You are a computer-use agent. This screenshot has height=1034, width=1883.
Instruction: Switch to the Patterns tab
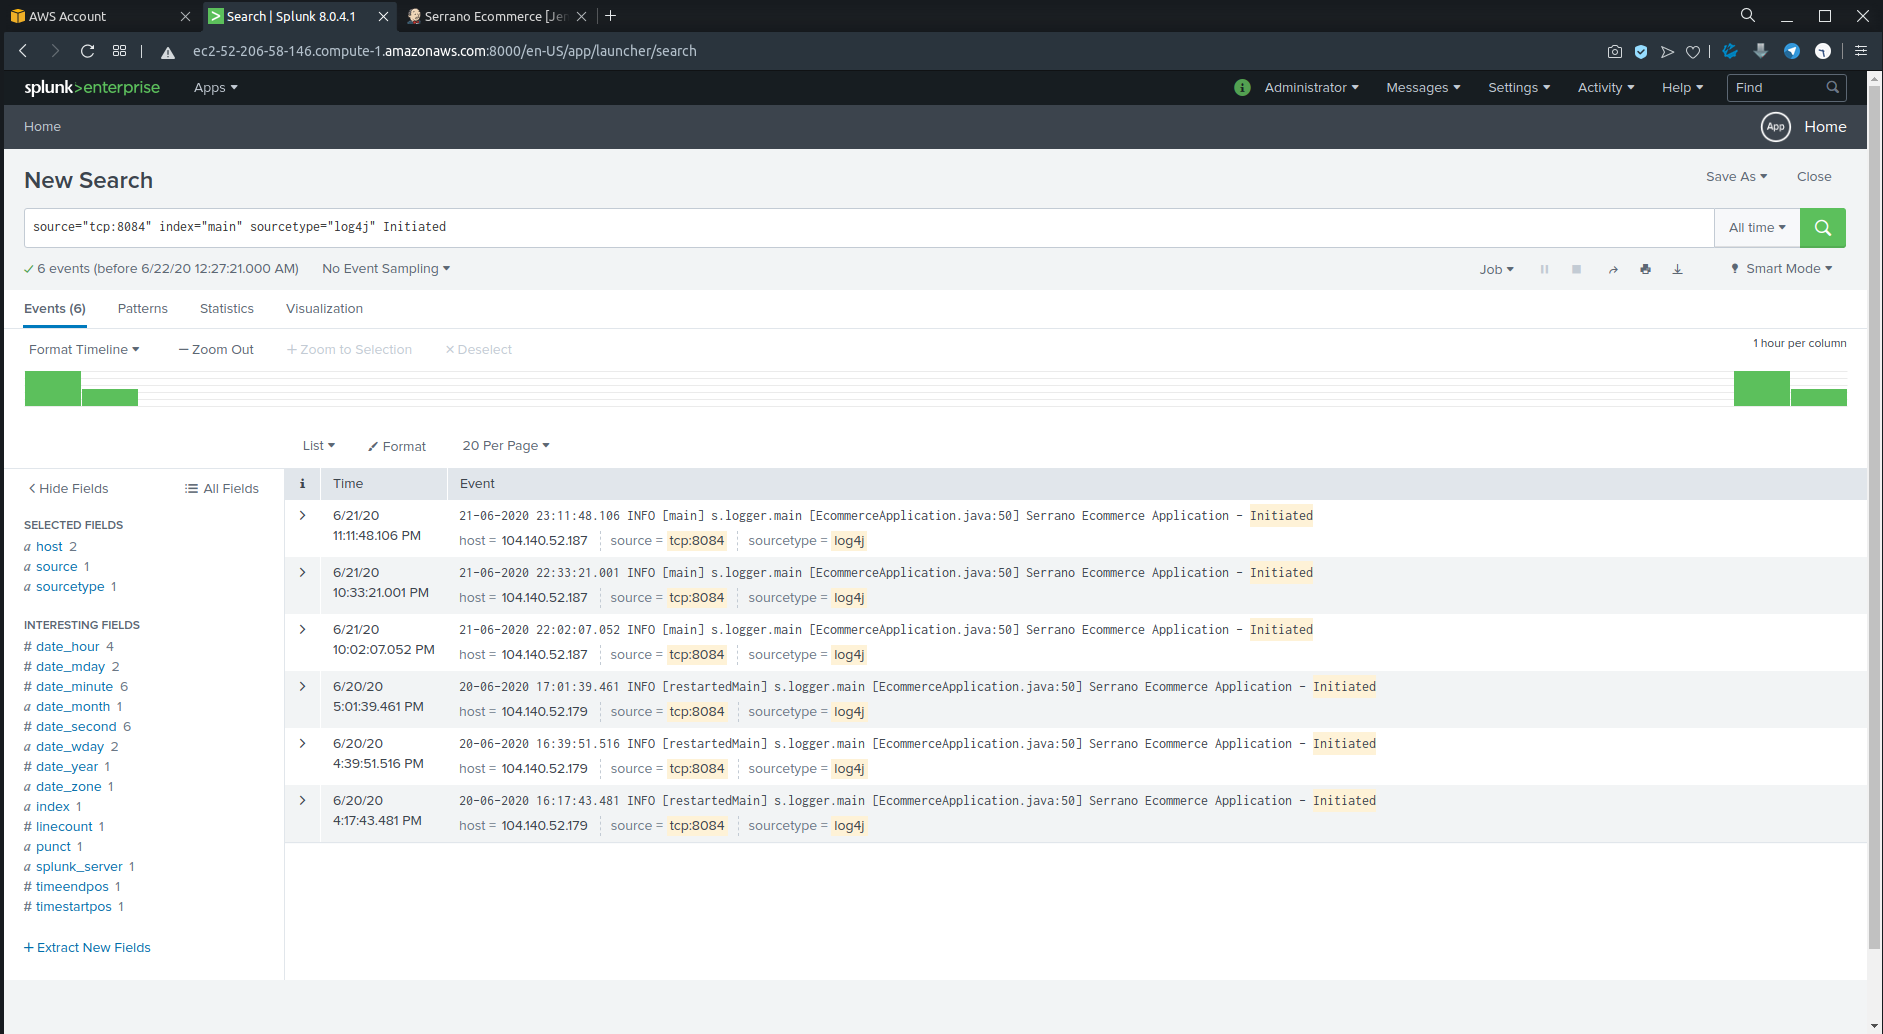pos(143,309)
